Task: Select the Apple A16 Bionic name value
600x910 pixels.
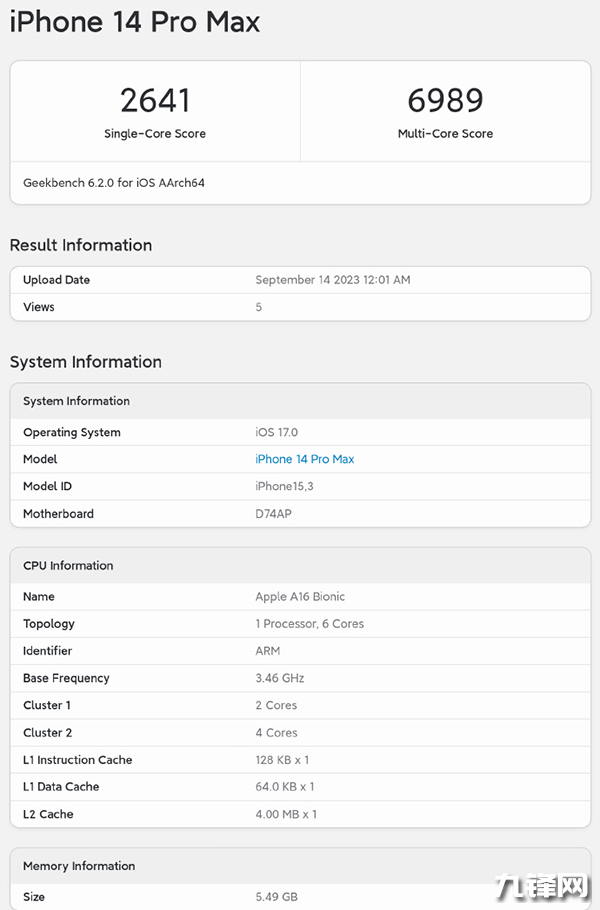Action: click(x=300, y=597)
